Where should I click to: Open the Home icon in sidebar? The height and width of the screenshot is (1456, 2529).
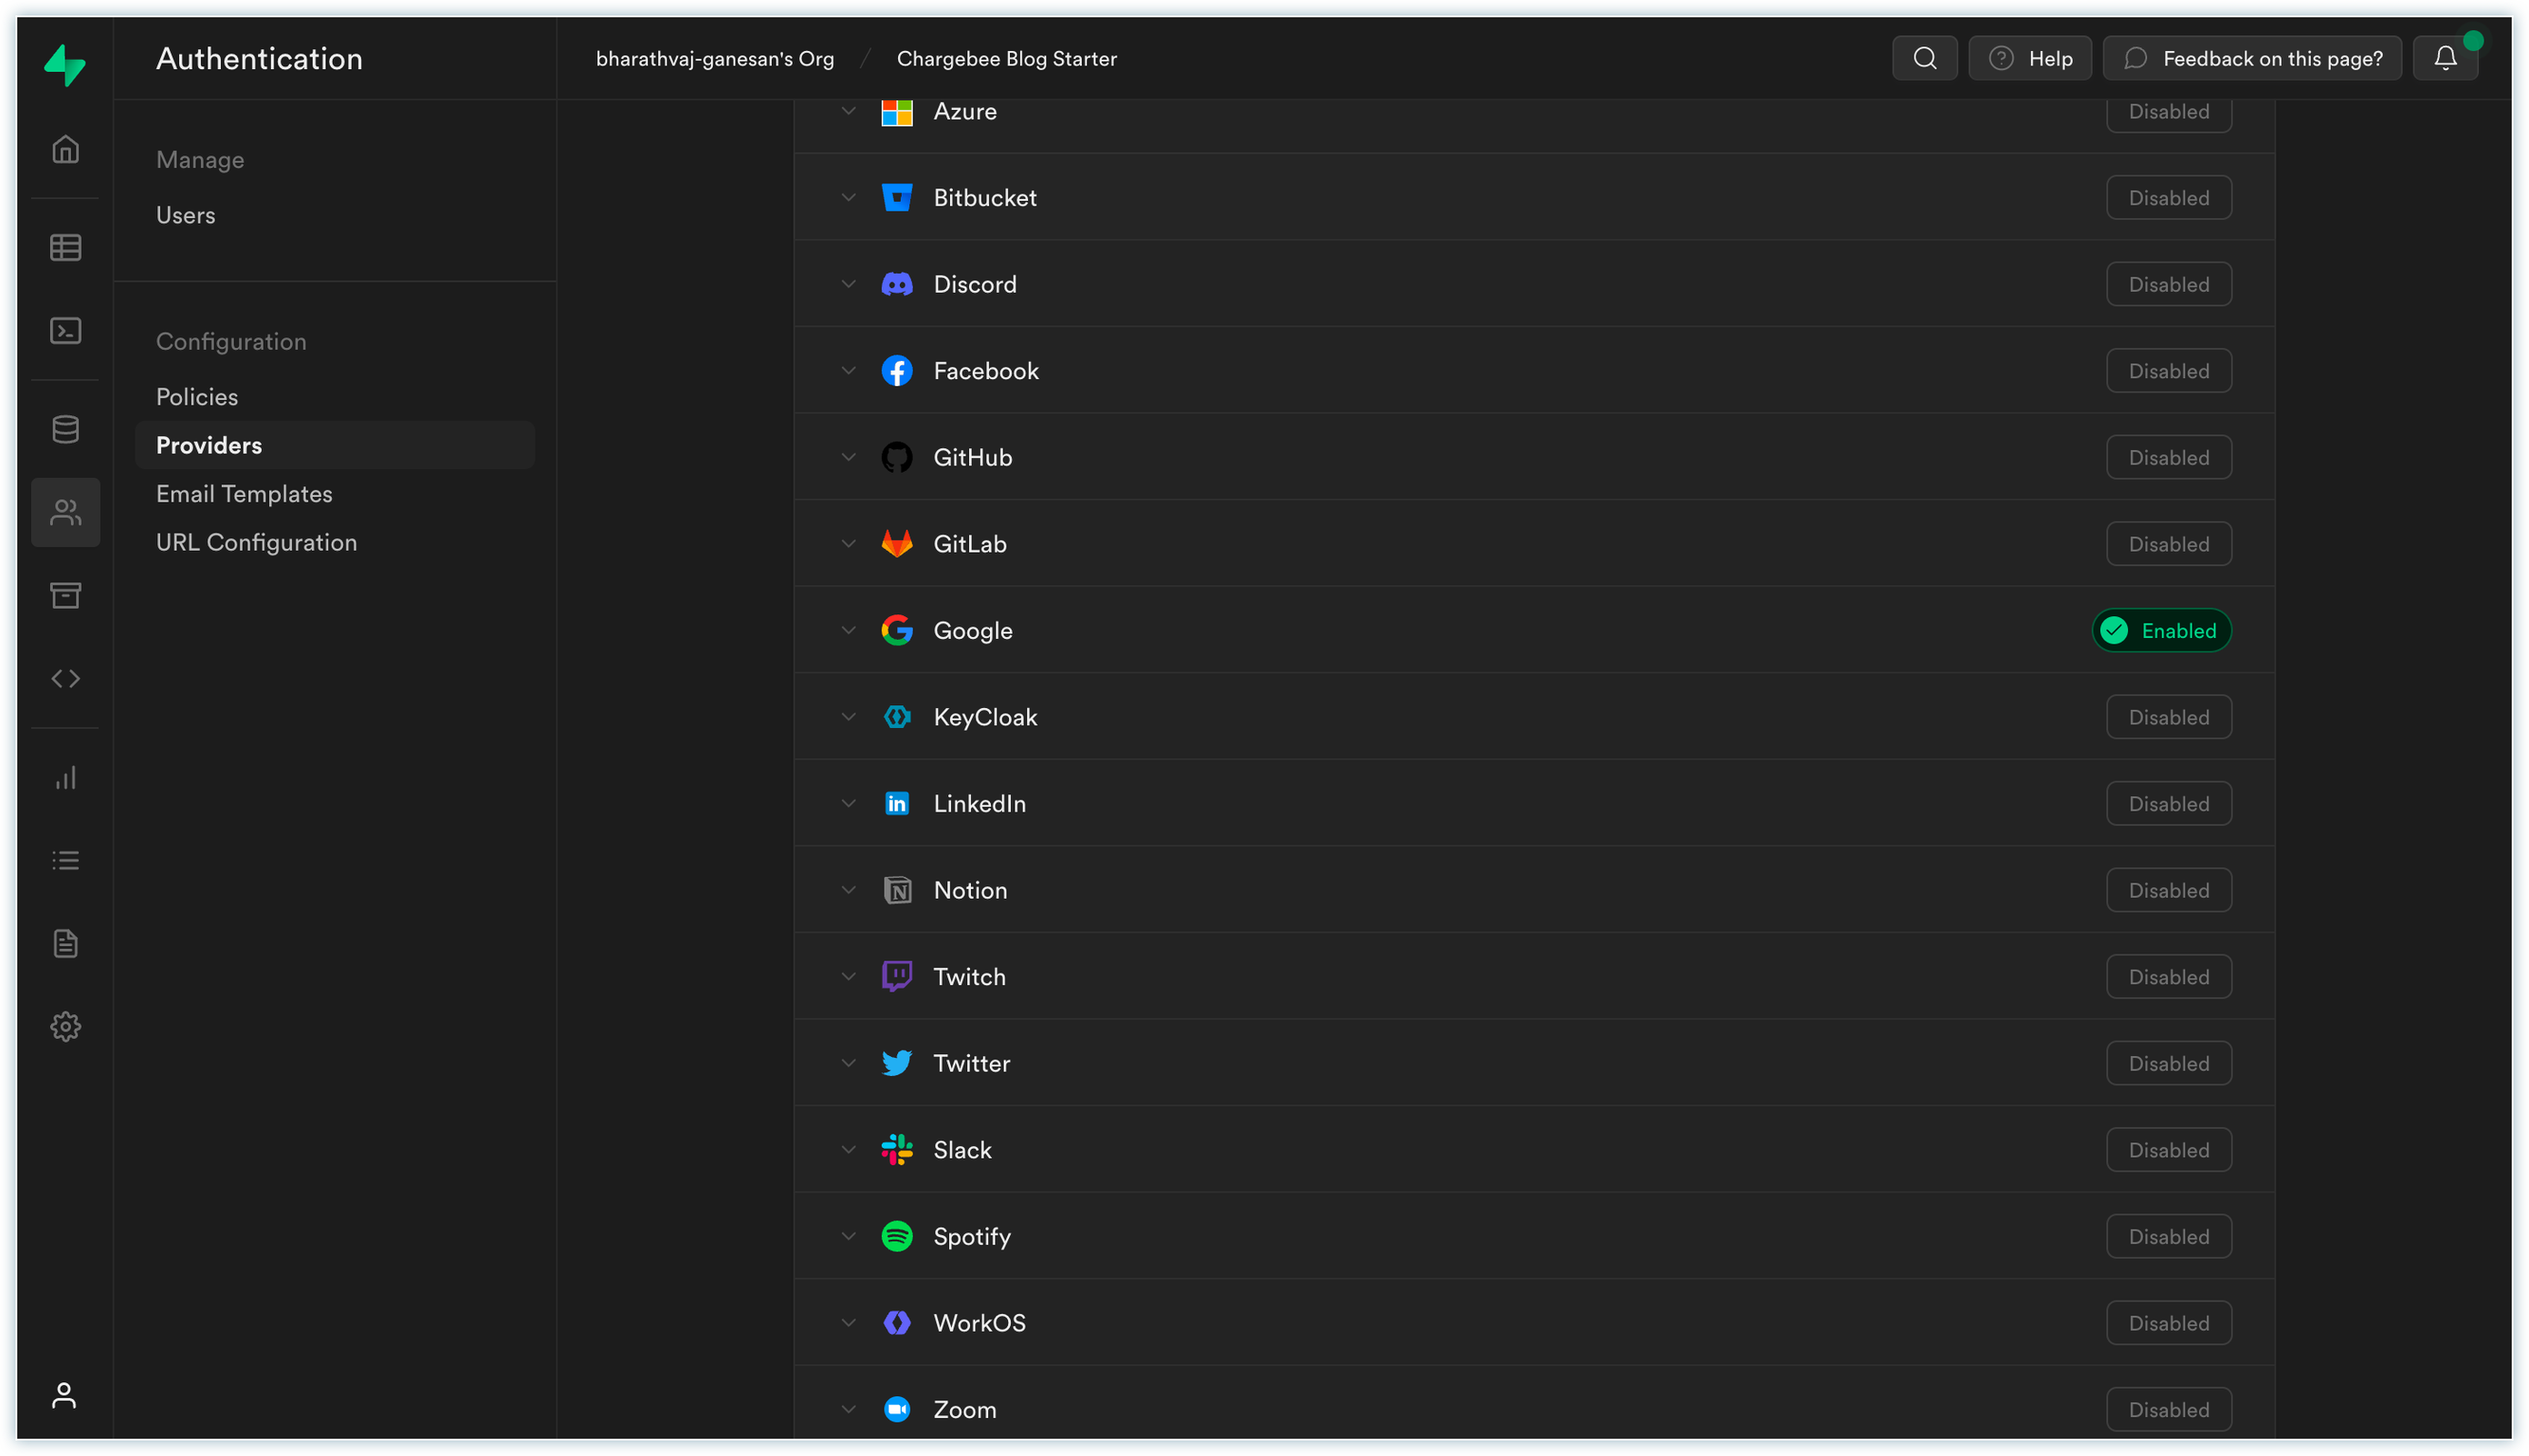click(x=65, y=149)
